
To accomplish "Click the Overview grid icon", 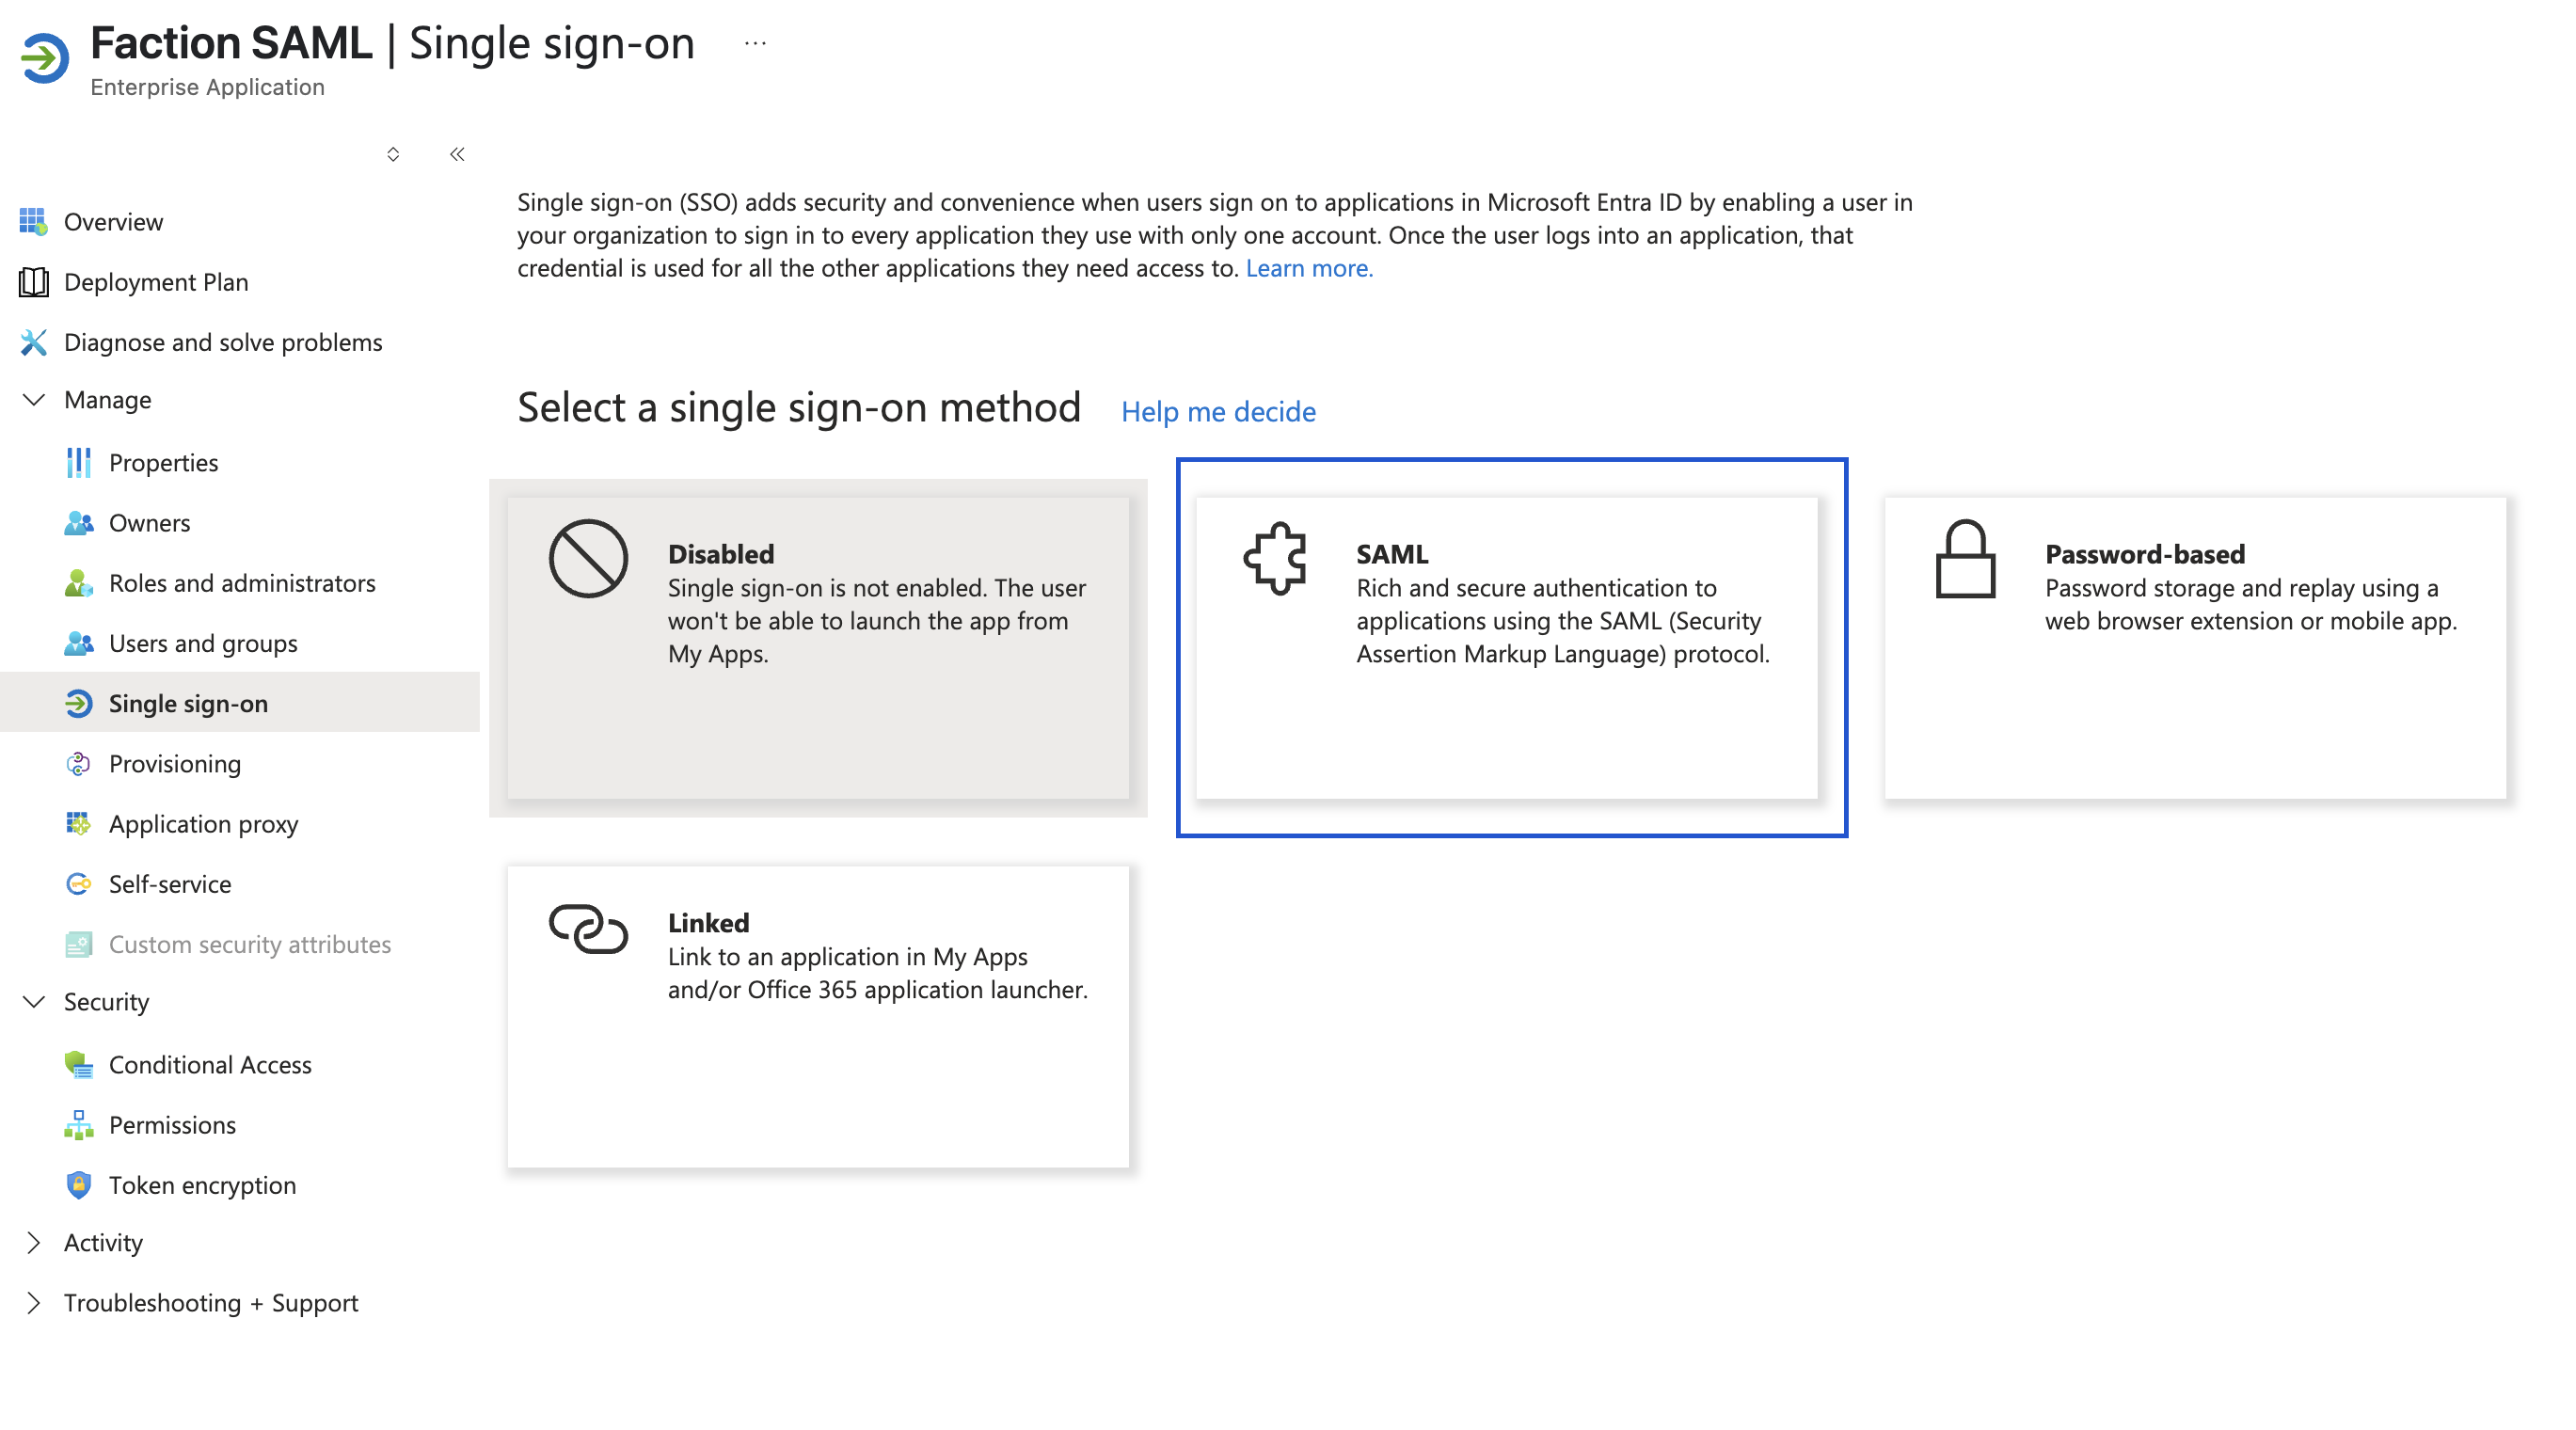I will coord(33,221).
